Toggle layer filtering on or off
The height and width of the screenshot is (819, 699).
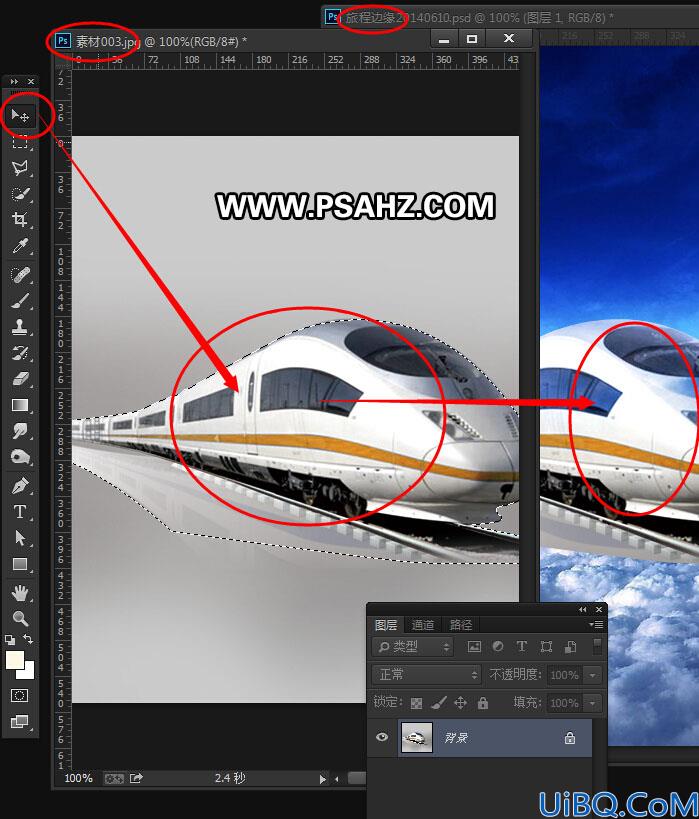click(x=597, y=646)
